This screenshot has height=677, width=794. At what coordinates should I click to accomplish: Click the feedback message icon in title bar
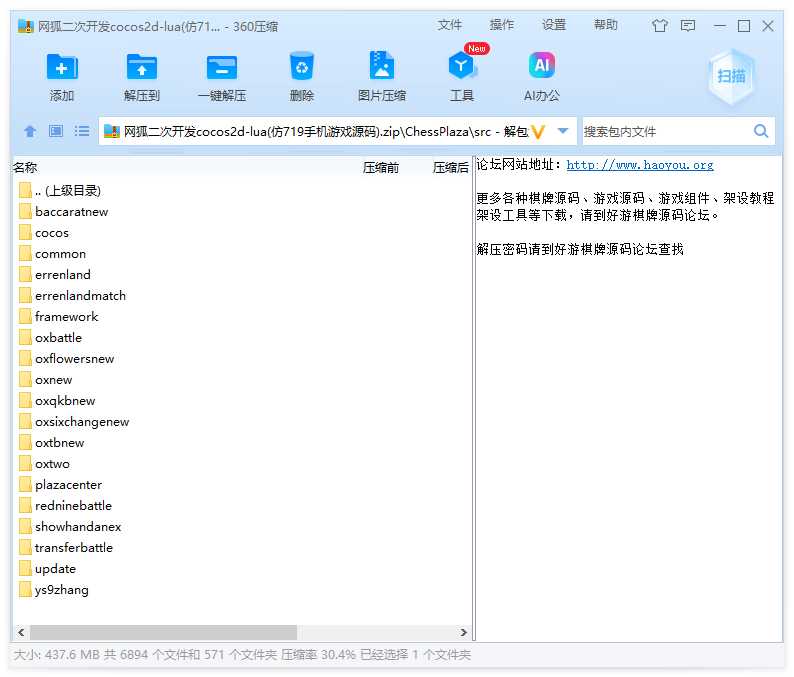click(688, 25)
